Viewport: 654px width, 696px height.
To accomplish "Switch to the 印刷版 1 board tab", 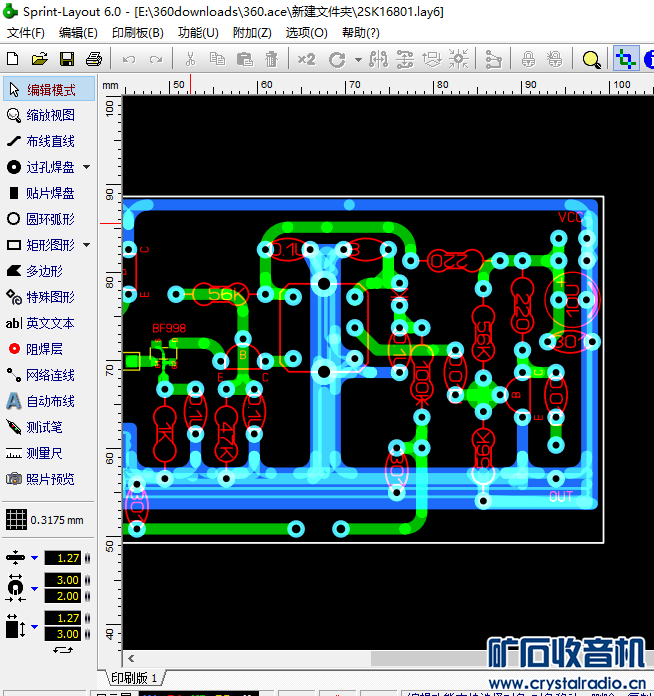I will (x=135, y=678).
